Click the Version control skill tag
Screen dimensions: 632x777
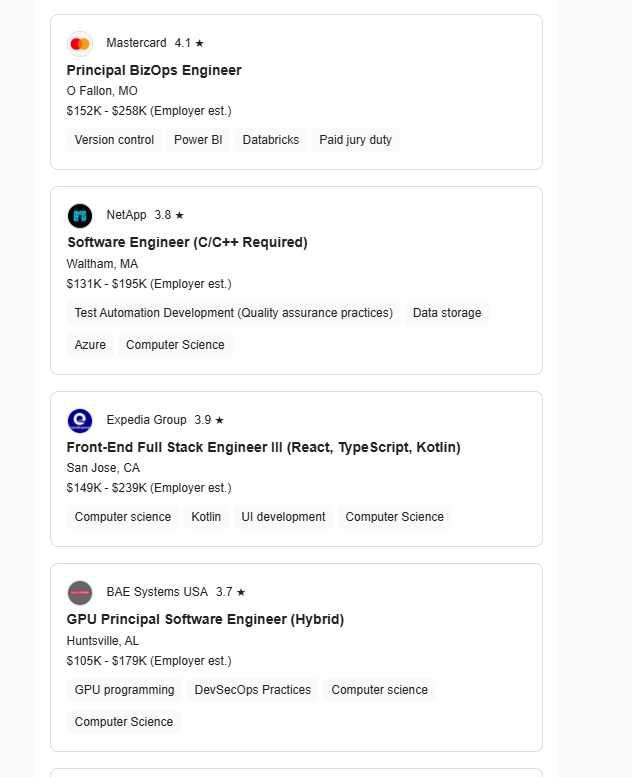[x=114, y=140]
